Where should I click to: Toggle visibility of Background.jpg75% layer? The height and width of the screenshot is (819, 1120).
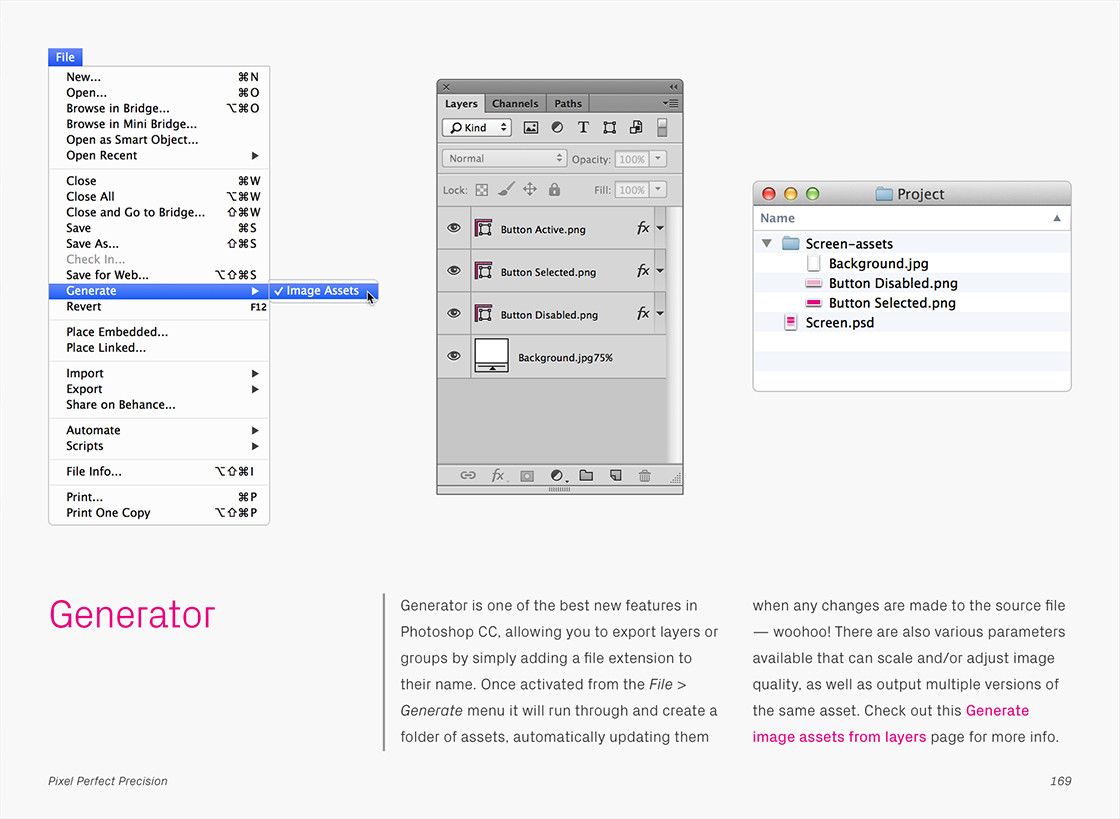point(454,356)
